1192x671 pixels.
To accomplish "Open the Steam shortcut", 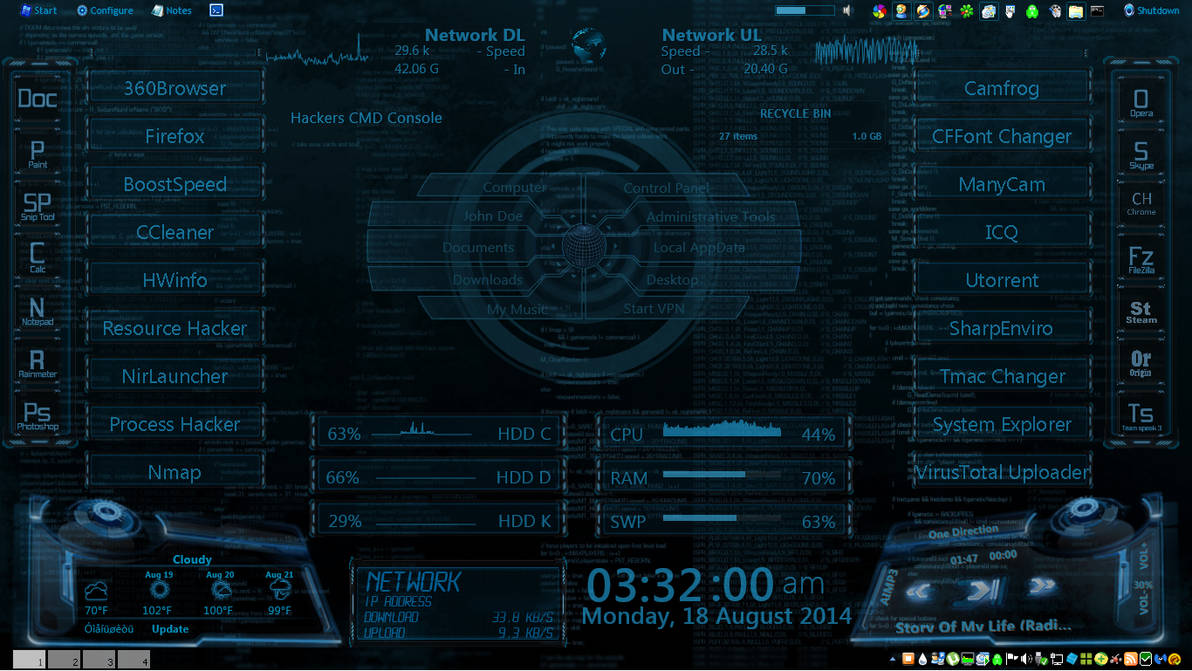I will [x=1141, y=312].
